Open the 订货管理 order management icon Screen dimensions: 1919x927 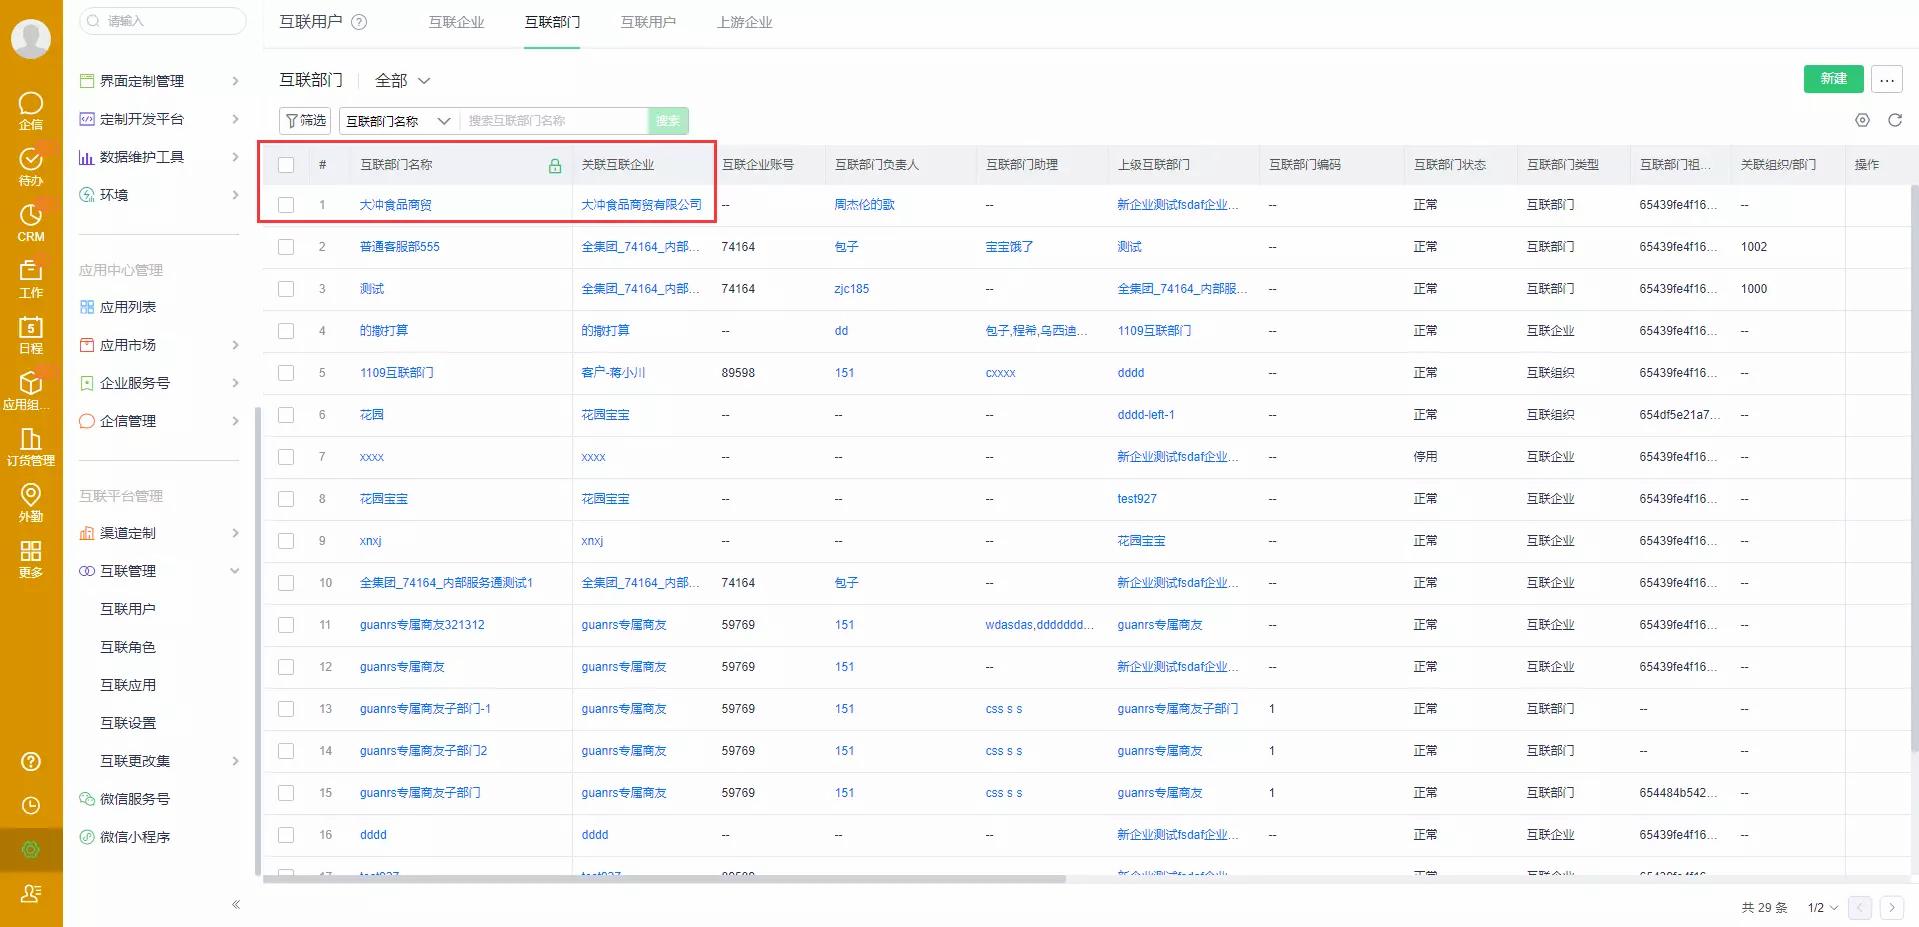(31, 445)
